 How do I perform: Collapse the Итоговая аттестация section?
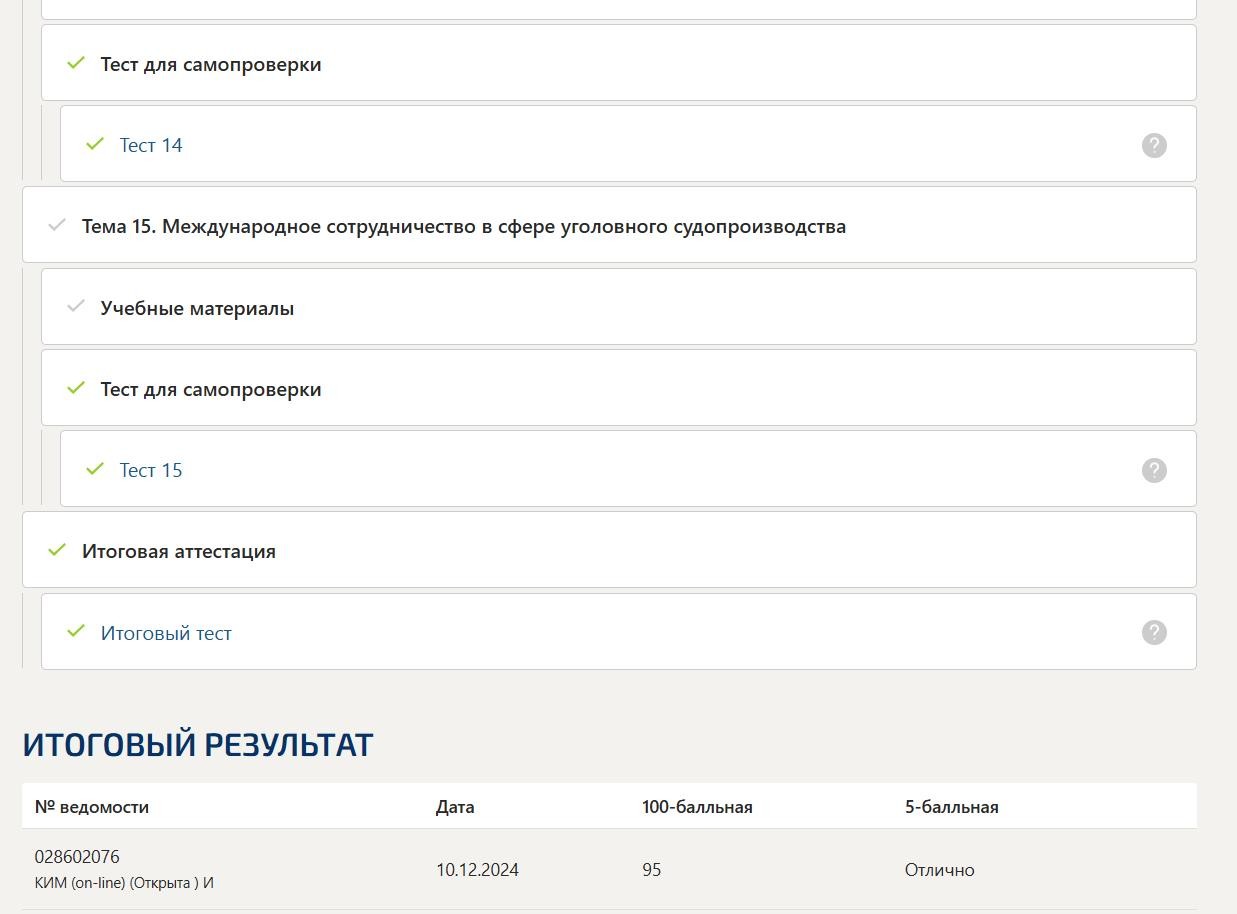(x=609, y=550)
